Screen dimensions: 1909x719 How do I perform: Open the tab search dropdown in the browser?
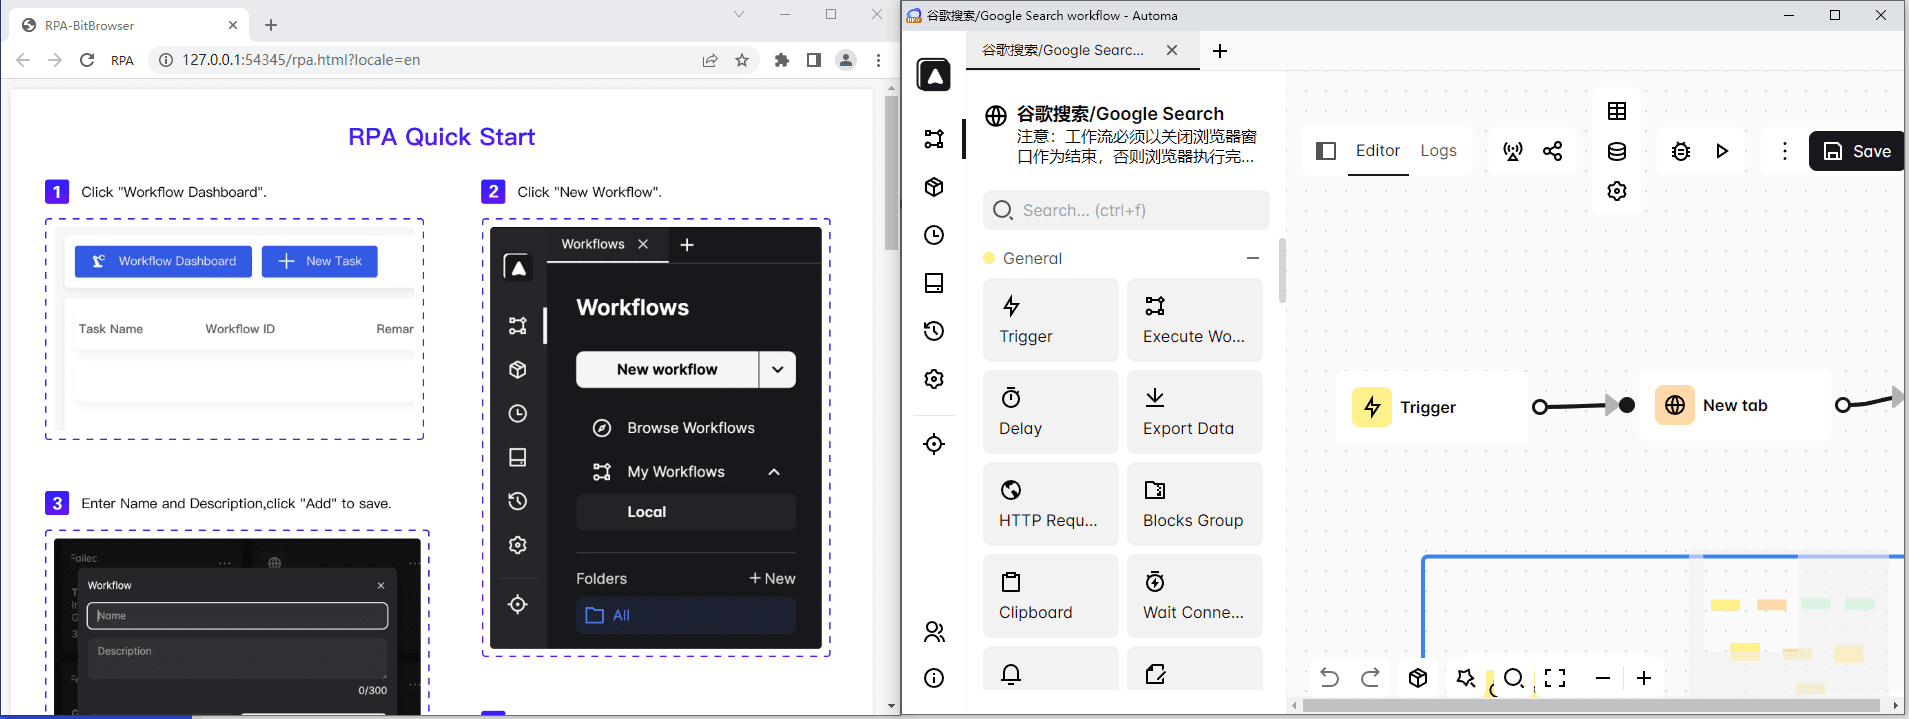tap(739, 14)
